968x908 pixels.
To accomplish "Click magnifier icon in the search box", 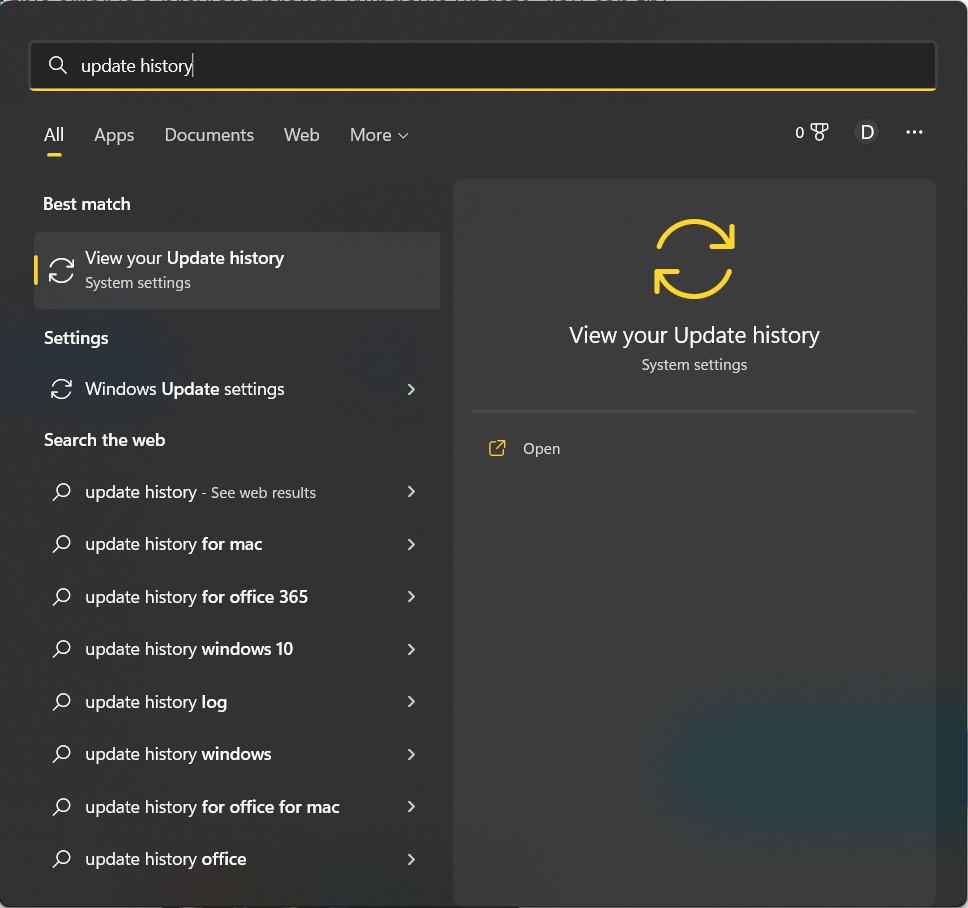I will coord(58,66).
